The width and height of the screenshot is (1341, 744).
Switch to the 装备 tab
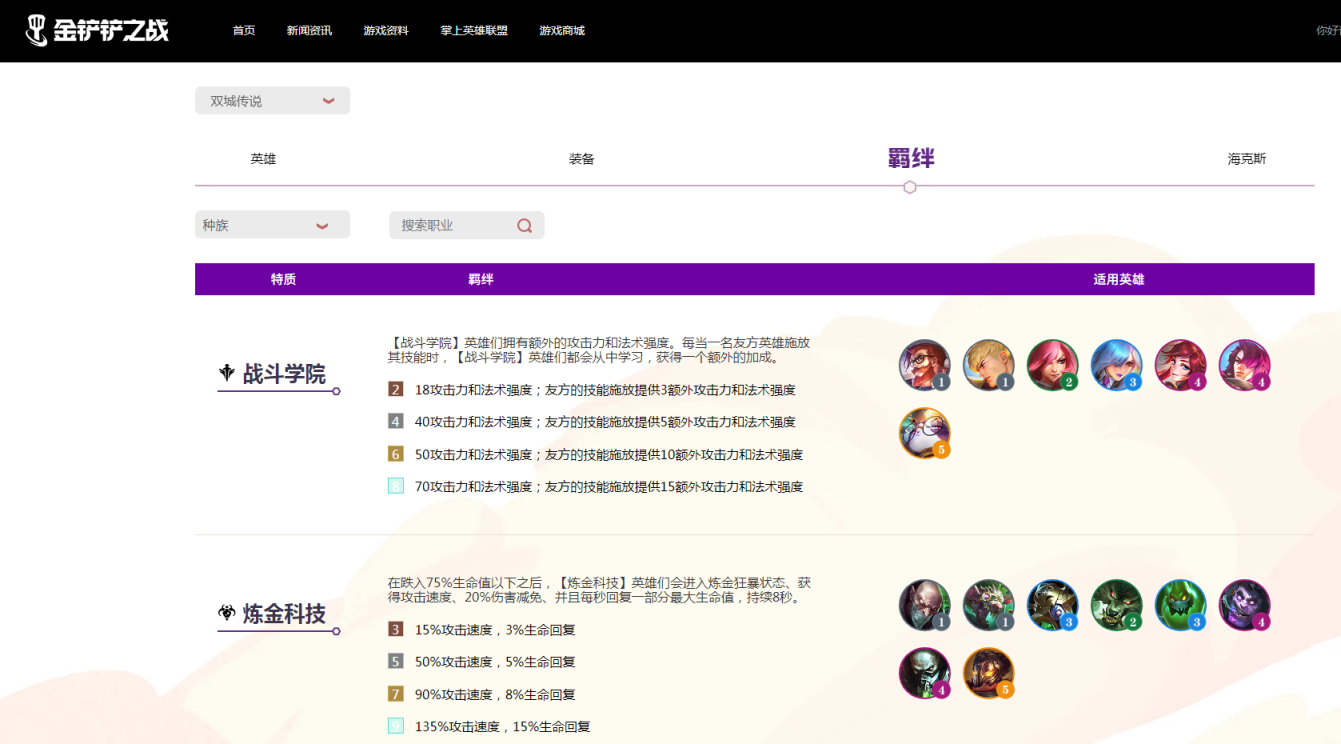[x=581, y=159]
